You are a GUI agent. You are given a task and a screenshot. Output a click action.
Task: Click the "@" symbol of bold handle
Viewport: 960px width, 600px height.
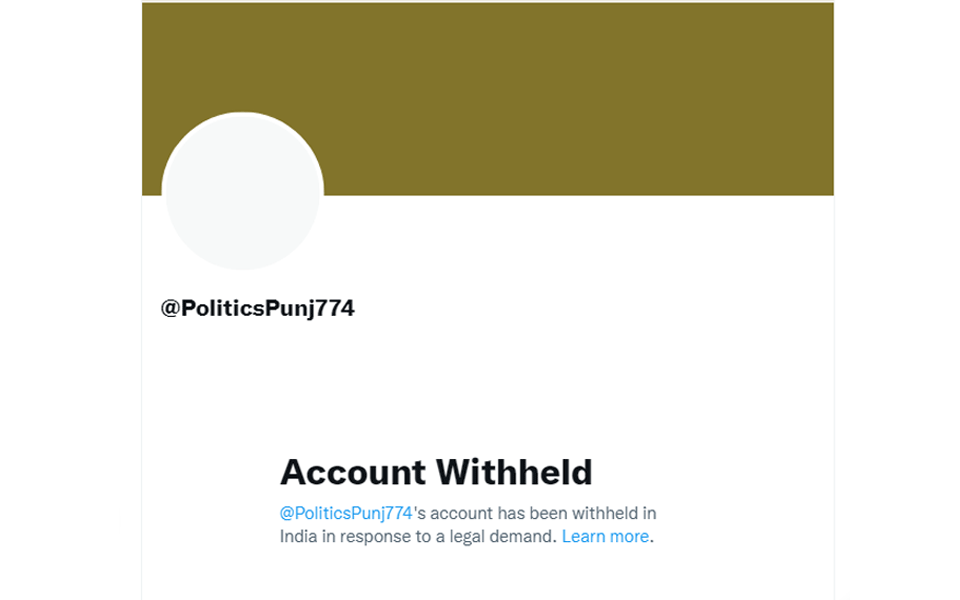(169, 308)
